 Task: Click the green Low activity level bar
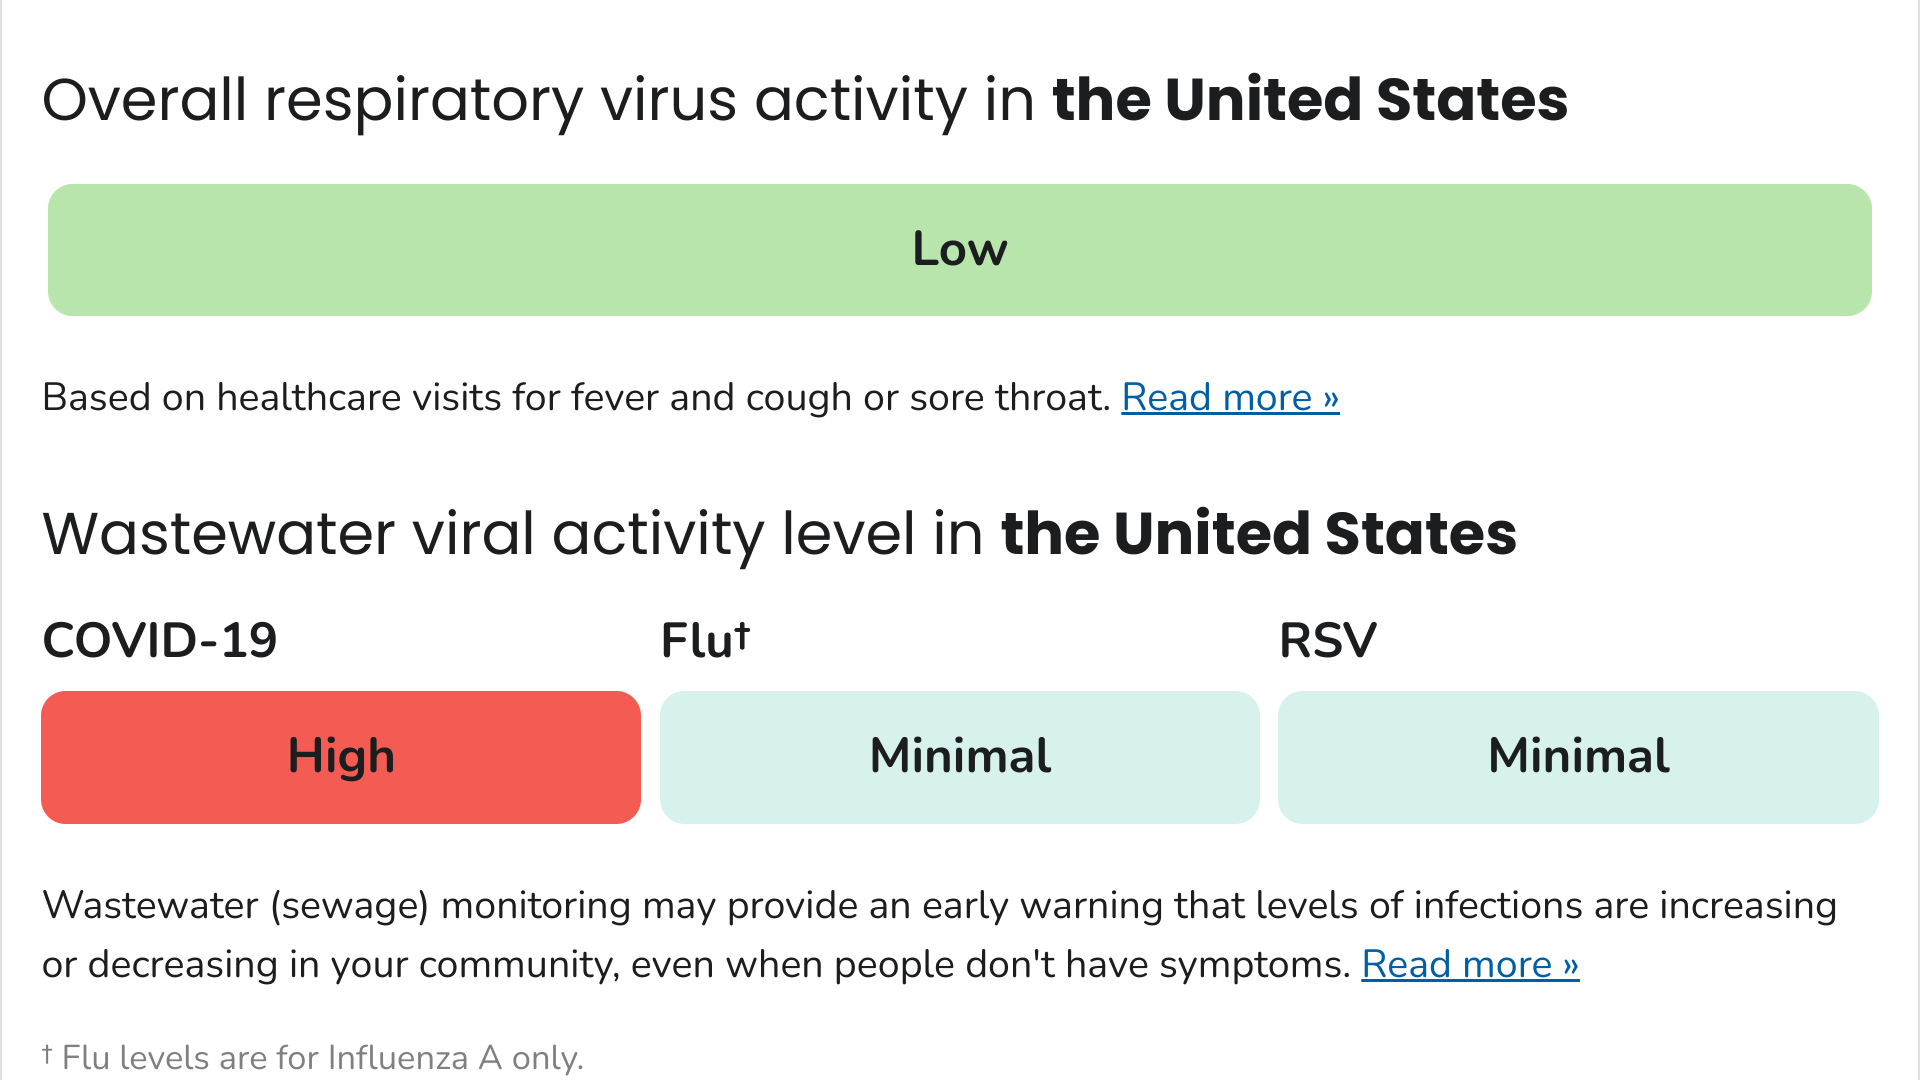[959, 250]
